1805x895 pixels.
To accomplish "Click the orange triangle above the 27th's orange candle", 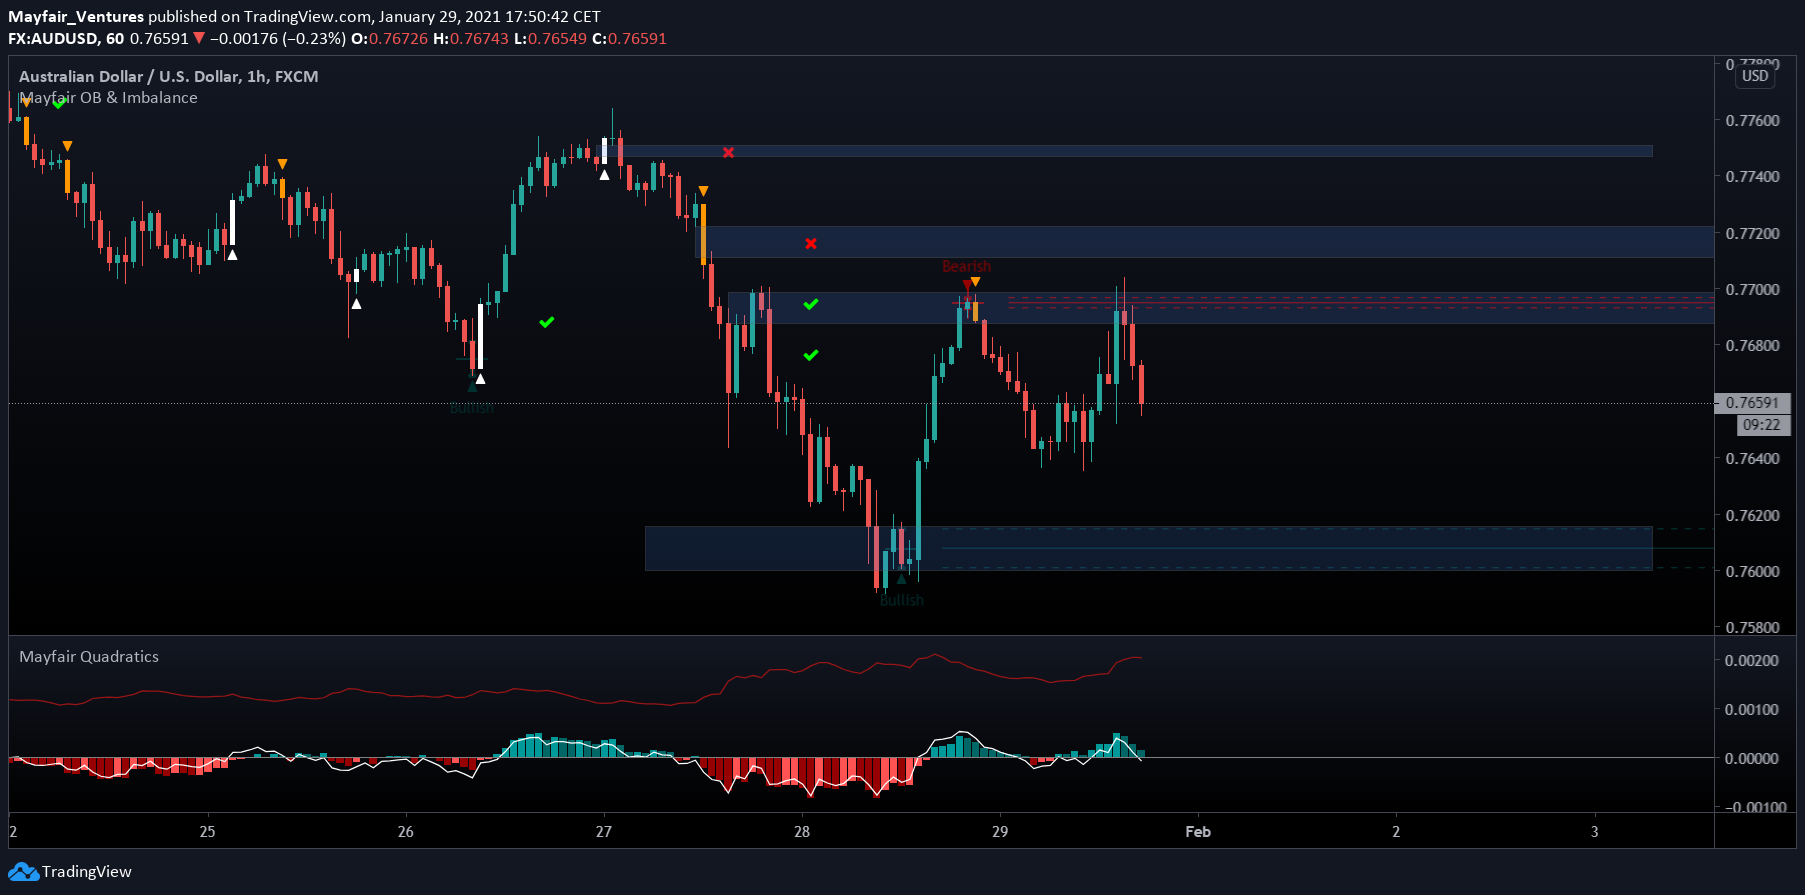I will pyautogui.click(x=704, y=191).
